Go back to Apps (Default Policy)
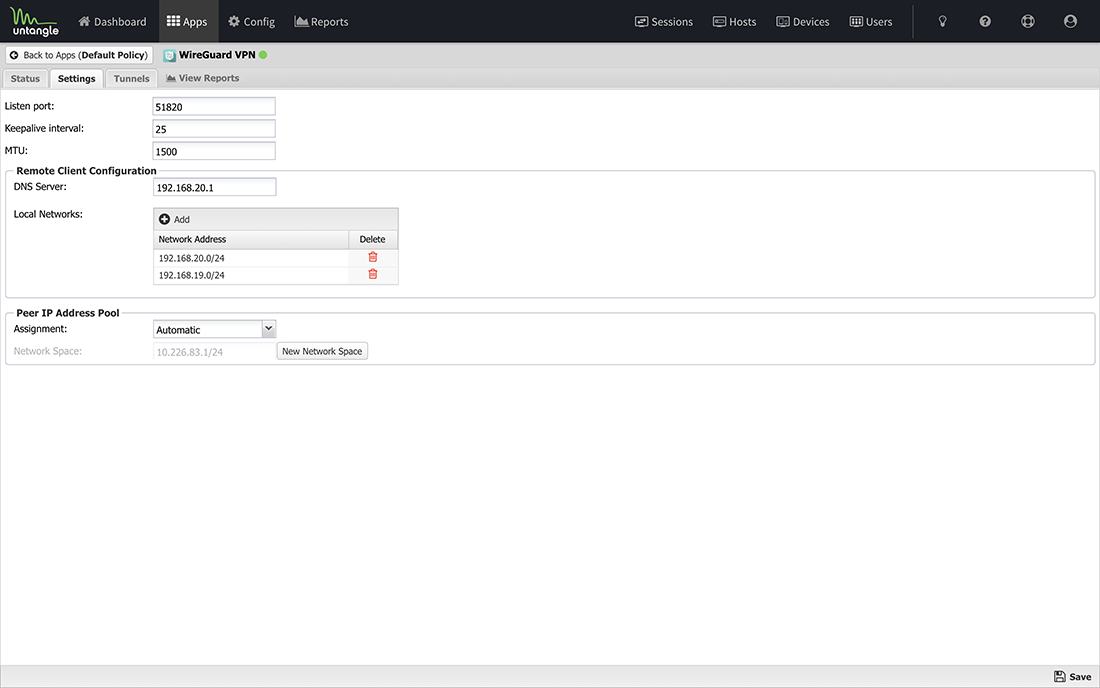The height and width of the screenshot is (688, 1100). pyautogui.click(x=79, y=55)
